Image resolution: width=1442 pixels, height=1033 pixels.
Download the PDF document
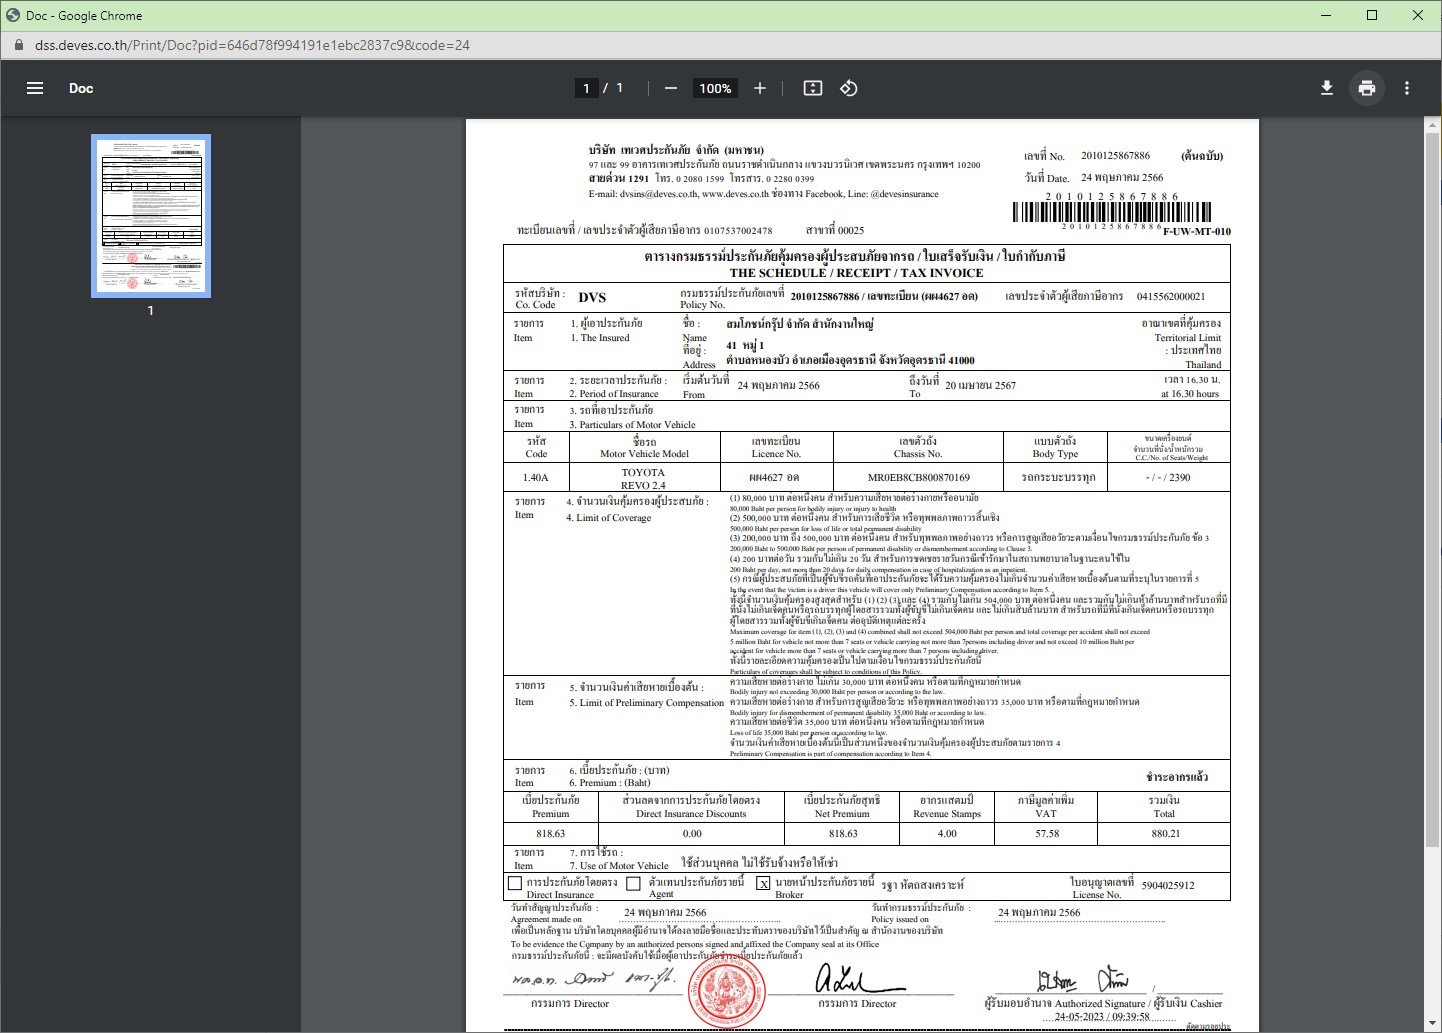tap(1327, 88)
